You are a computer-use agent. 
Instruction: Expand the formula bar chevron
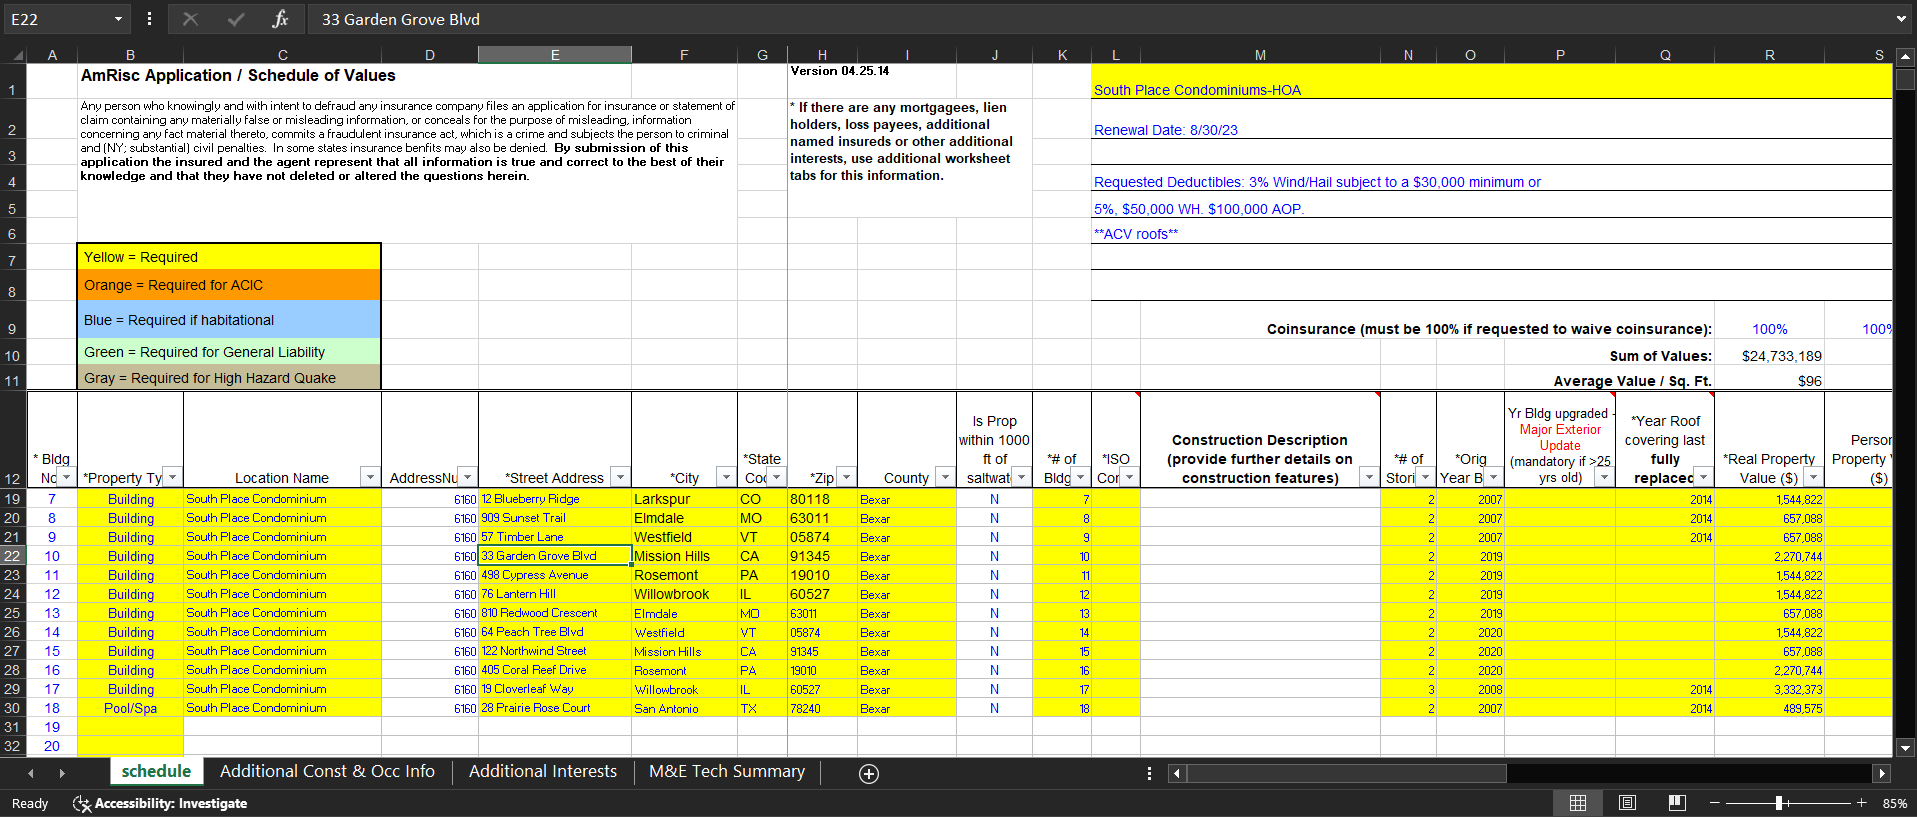point(1901,19)
